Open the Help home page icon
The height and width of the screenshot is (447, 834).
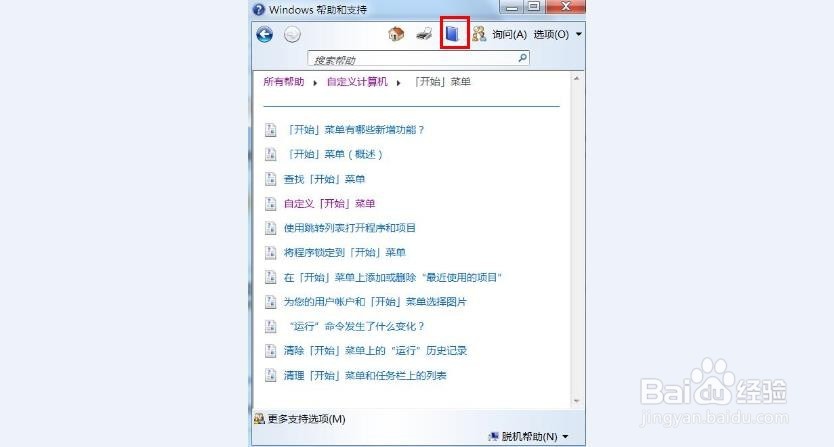[x=396, y=34]
